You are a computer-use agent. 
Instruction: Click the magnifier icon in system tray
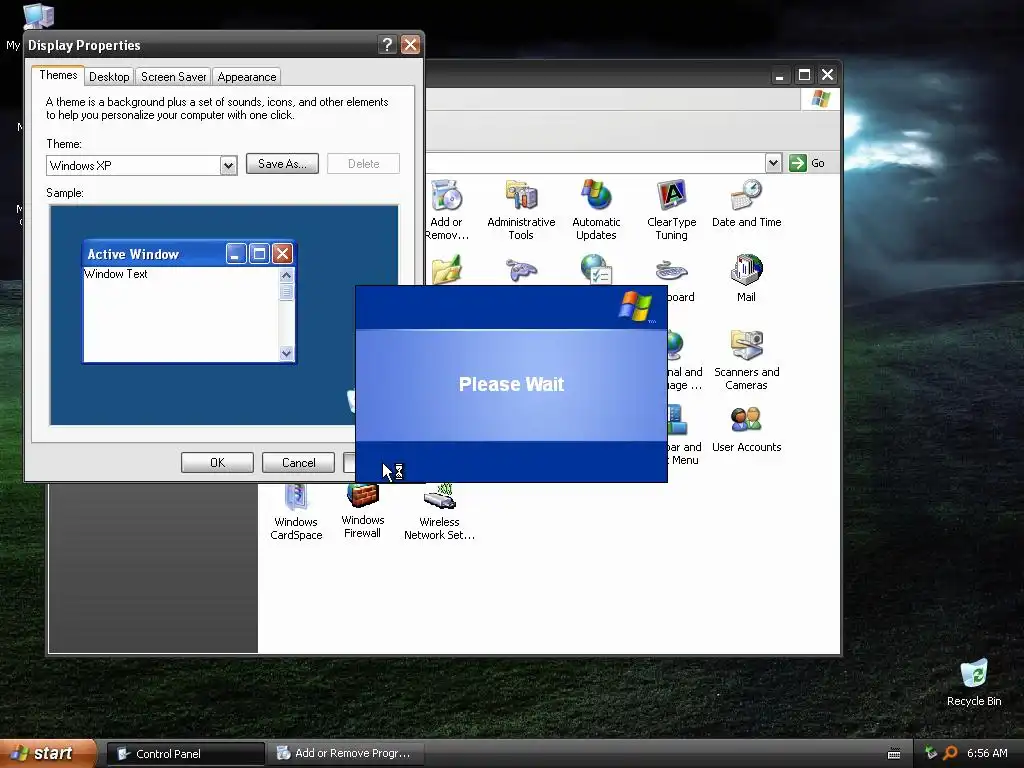point(950,753)
